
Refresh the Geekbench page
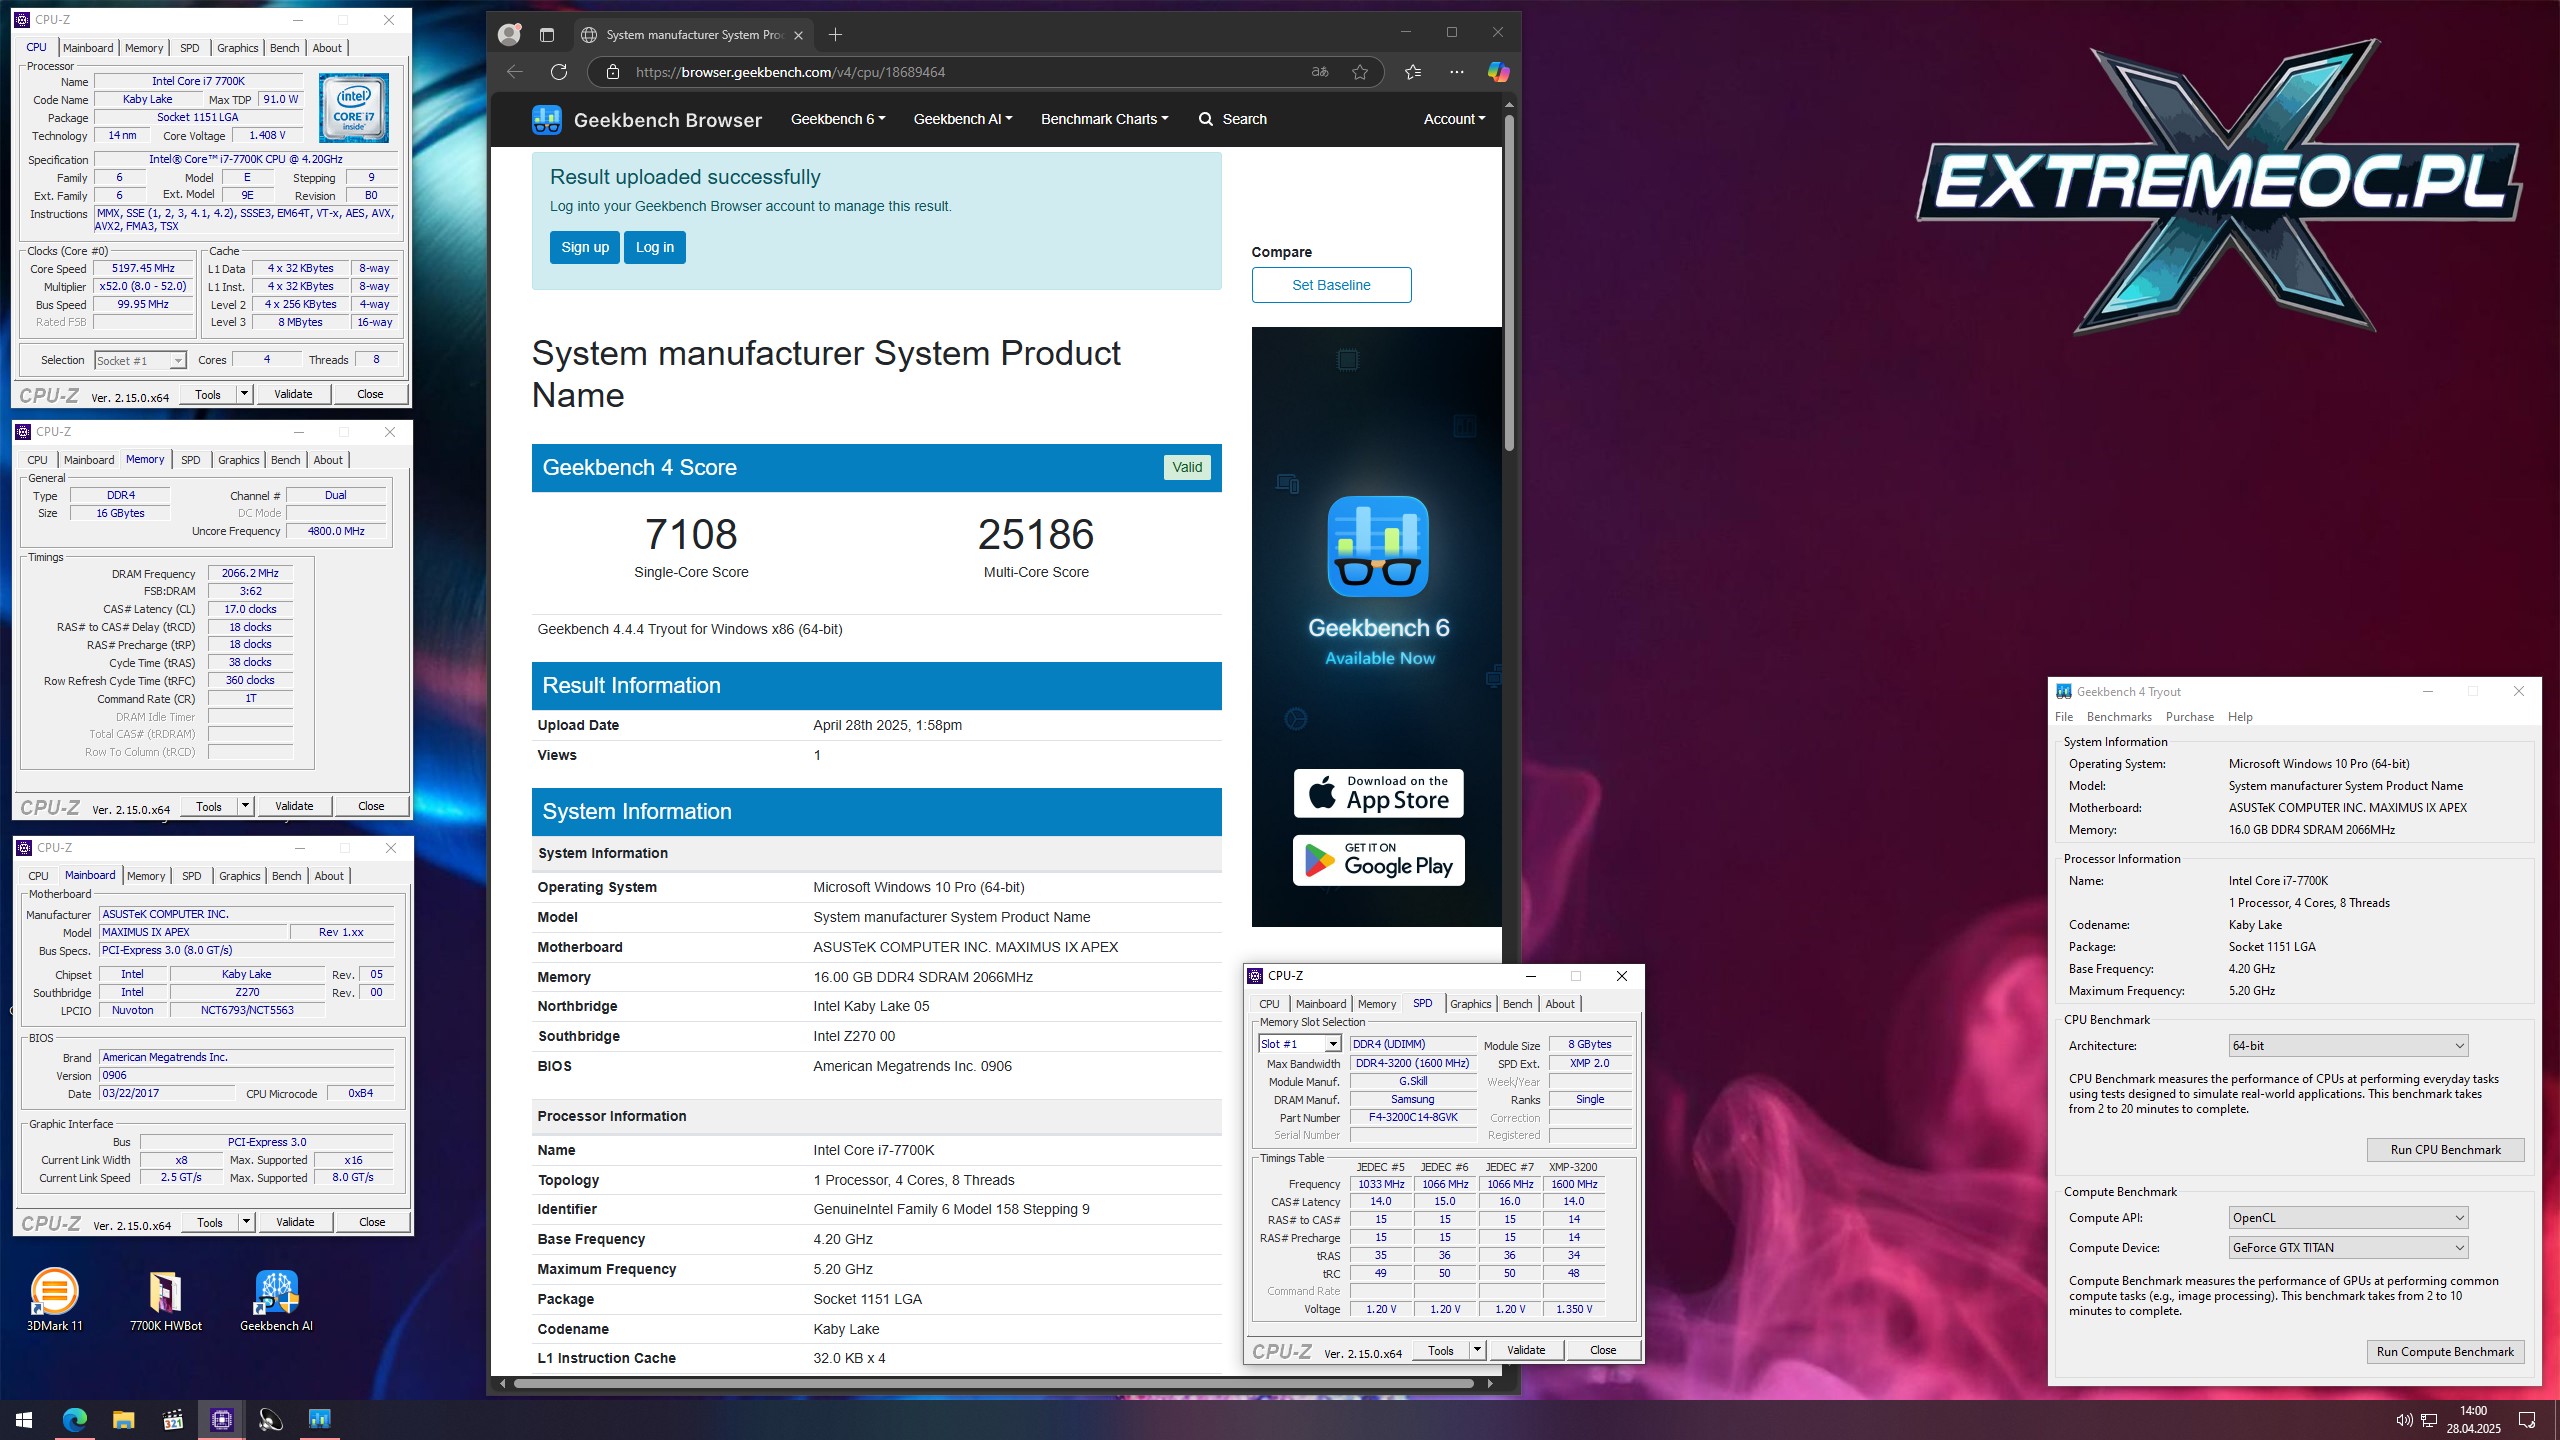point(559,72)
